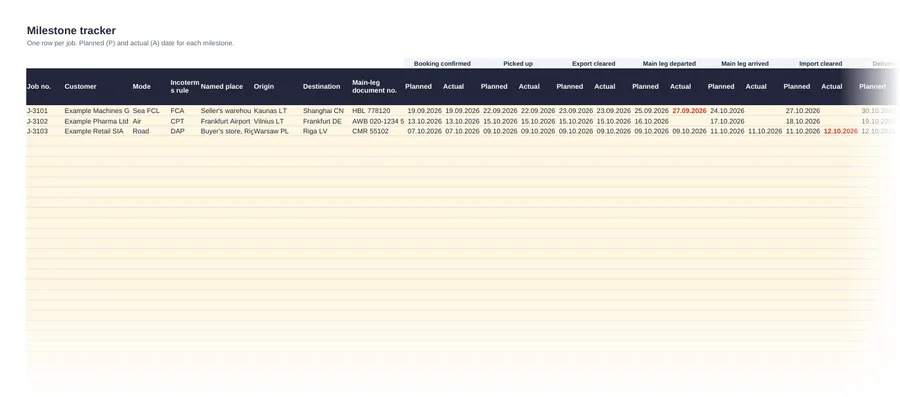
Task: Click customer cell Example Pharma Ltd
Action: 96,122
